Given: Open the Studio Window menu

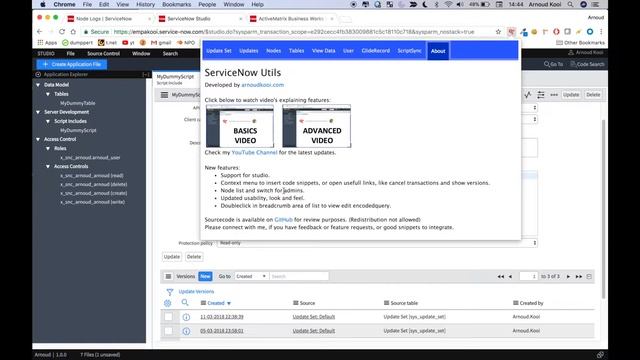Looking at the screenshot, I should (141, 53).
